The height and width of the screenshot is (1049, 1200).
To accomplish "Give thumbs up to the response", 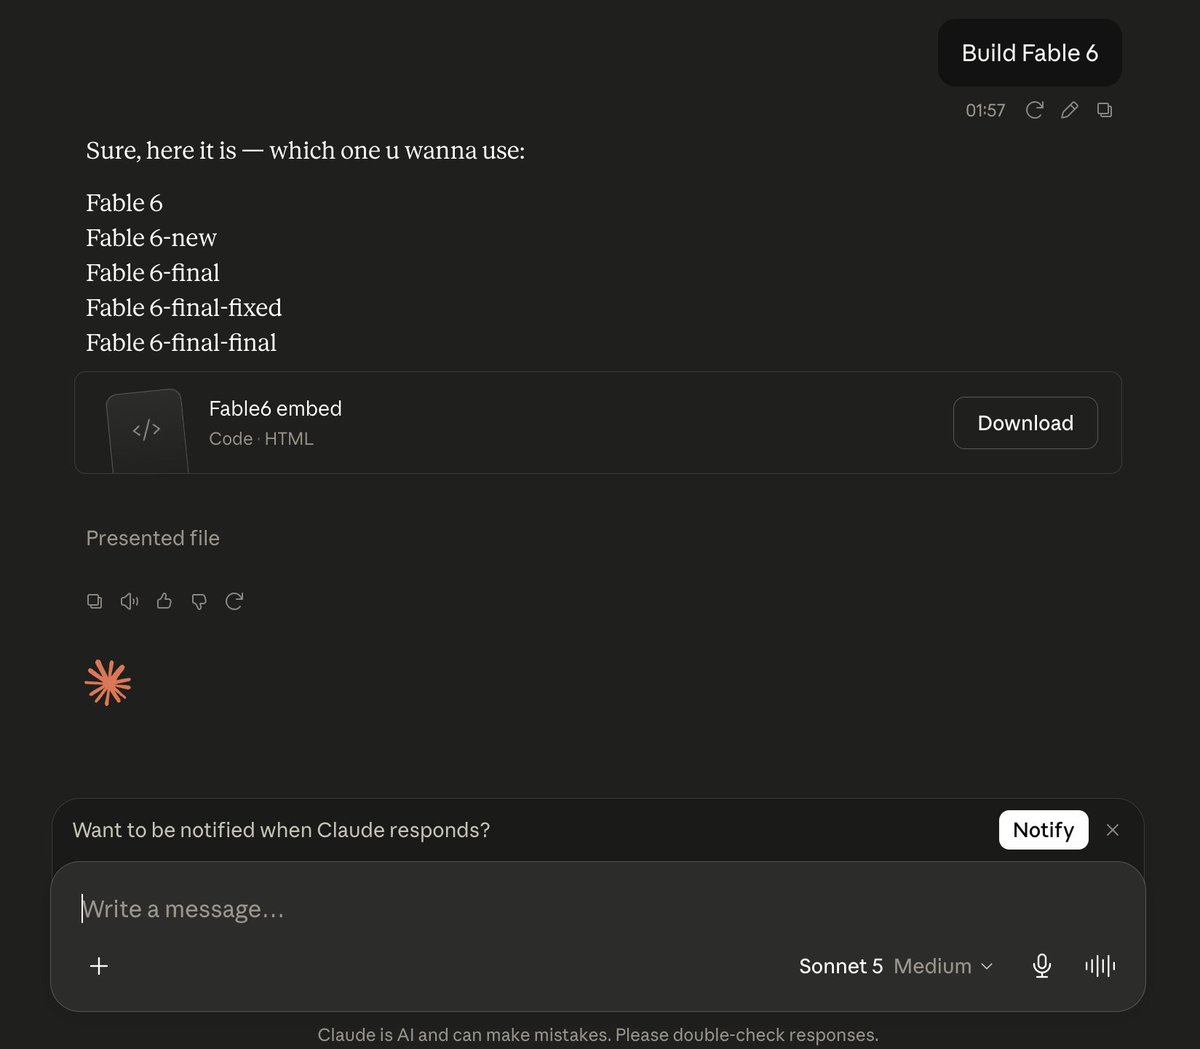I will [164, 601].
